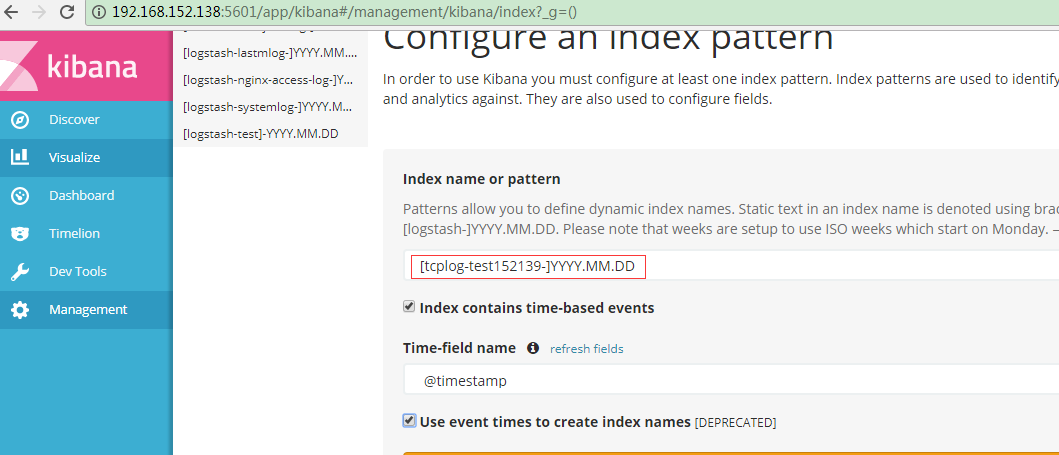1059x455 pixels.
Task: Open the Management menu item
Action: (86, 310)
